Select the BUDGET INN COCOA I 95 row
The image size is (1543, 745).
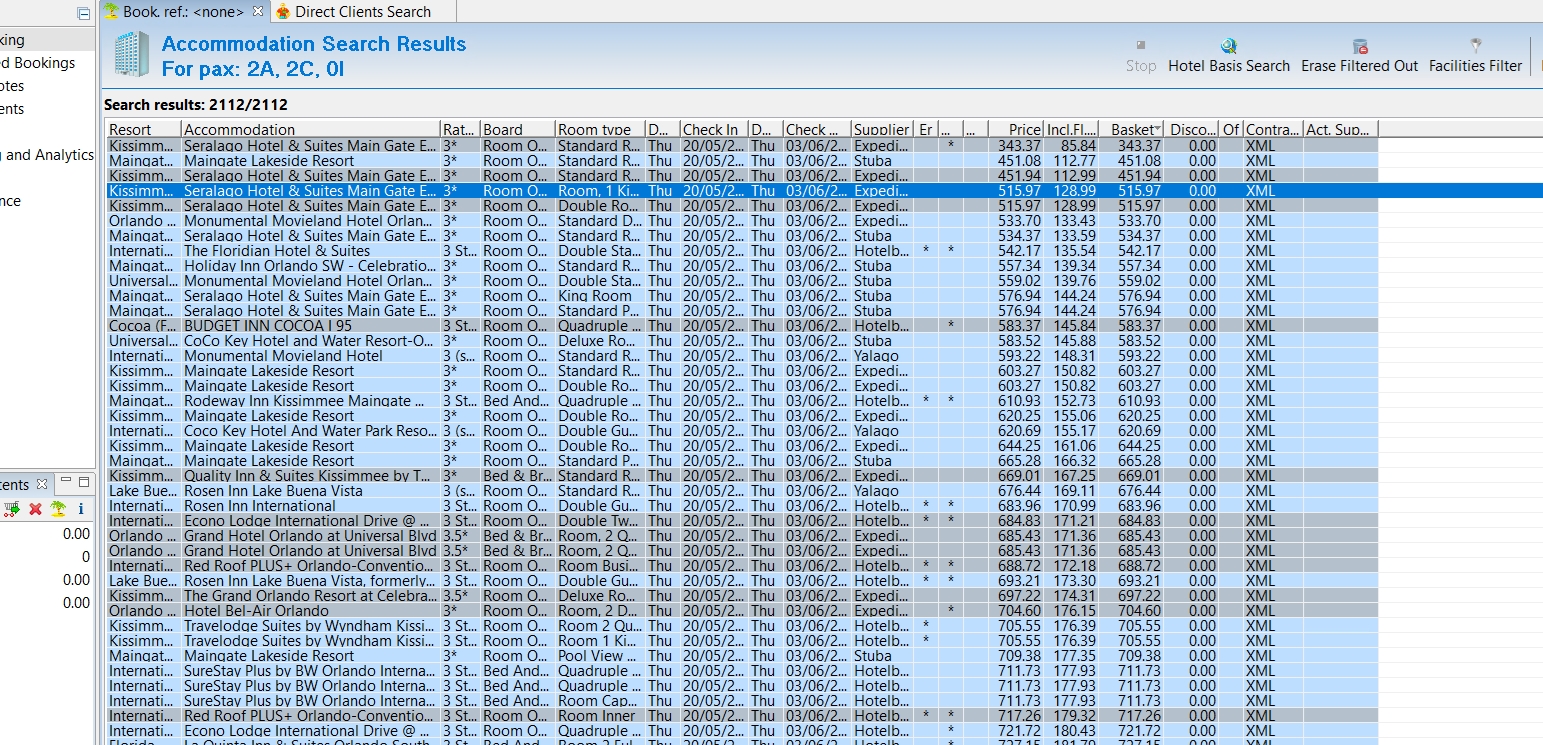pos(742,325)
